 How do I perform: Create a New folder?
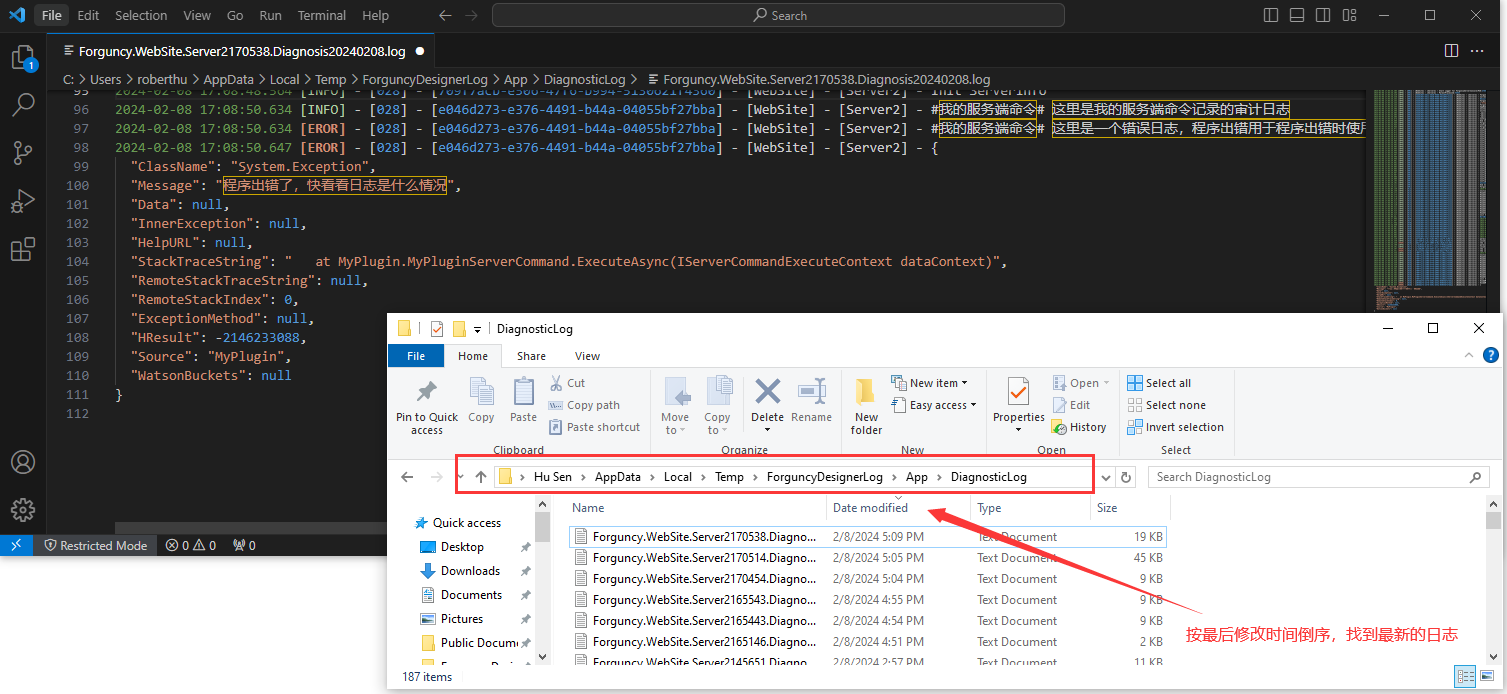866,407
